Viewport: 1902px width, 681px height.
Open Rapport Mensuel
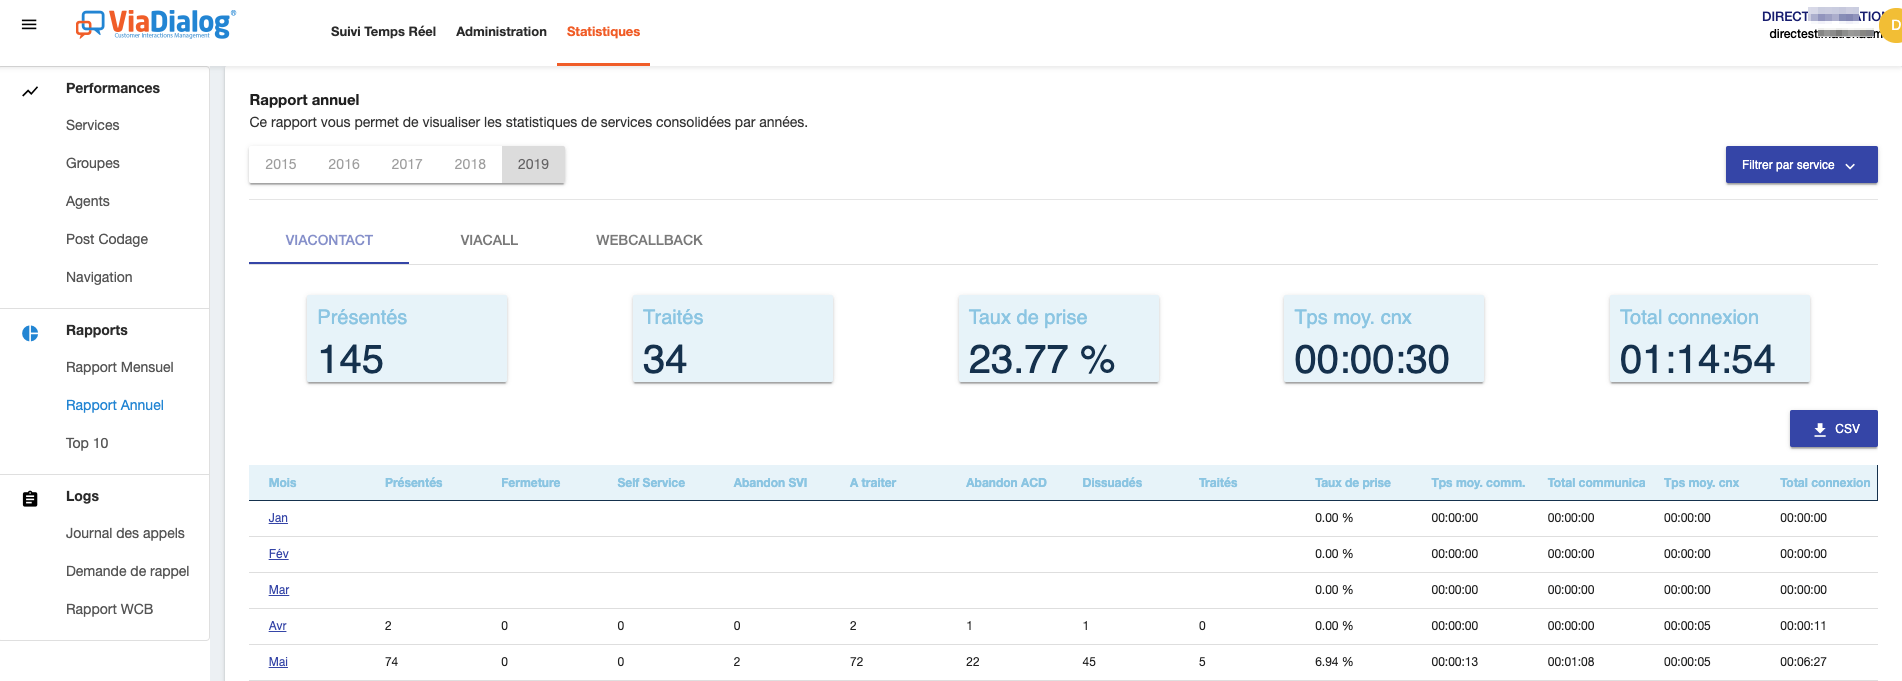pos(120,367)
